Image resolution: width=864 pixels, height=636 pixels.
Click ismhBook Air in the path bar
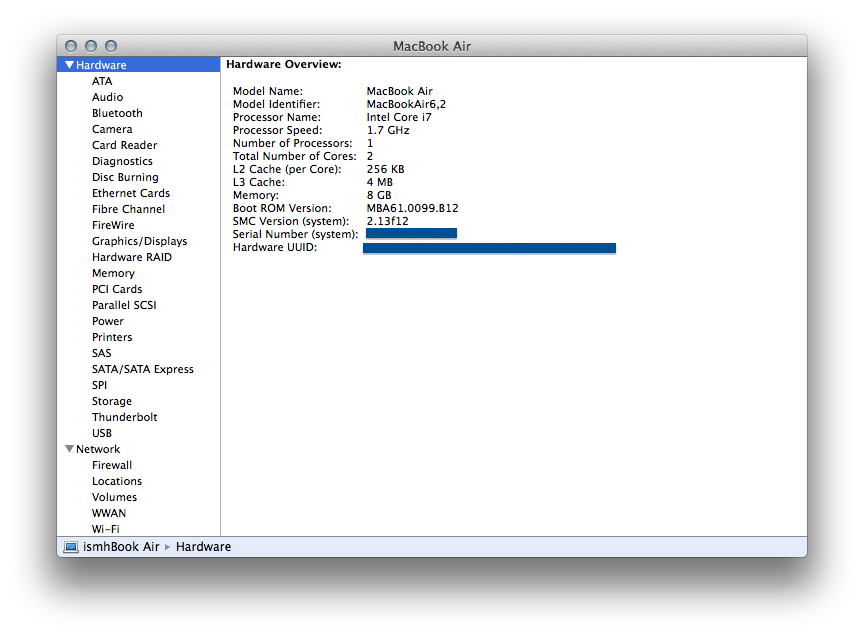pos(121,547)
